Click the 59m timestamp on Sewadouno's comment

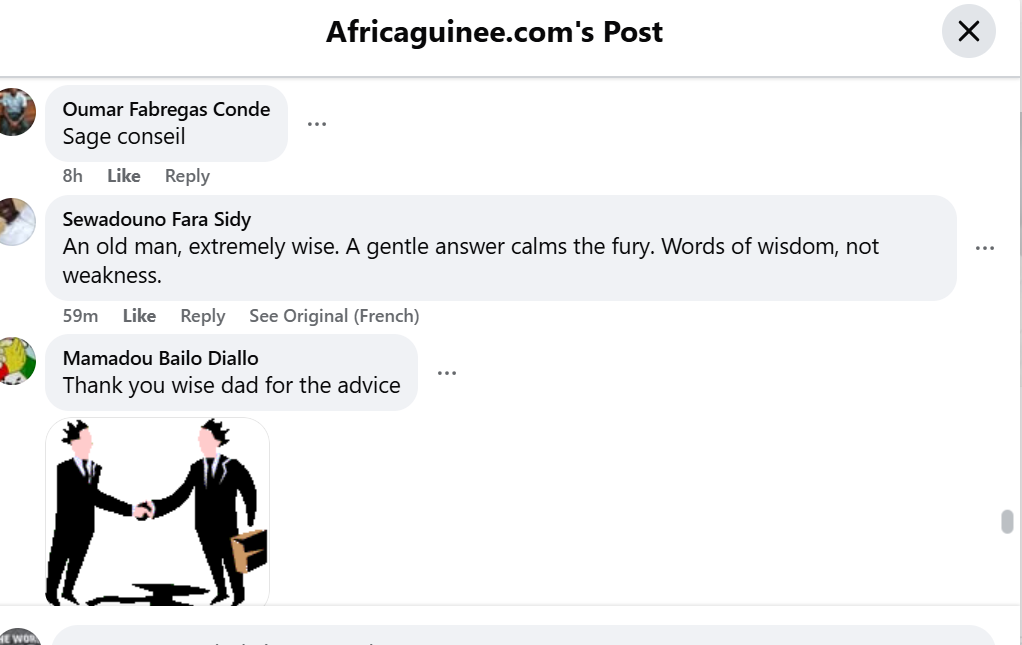point(80,316)
